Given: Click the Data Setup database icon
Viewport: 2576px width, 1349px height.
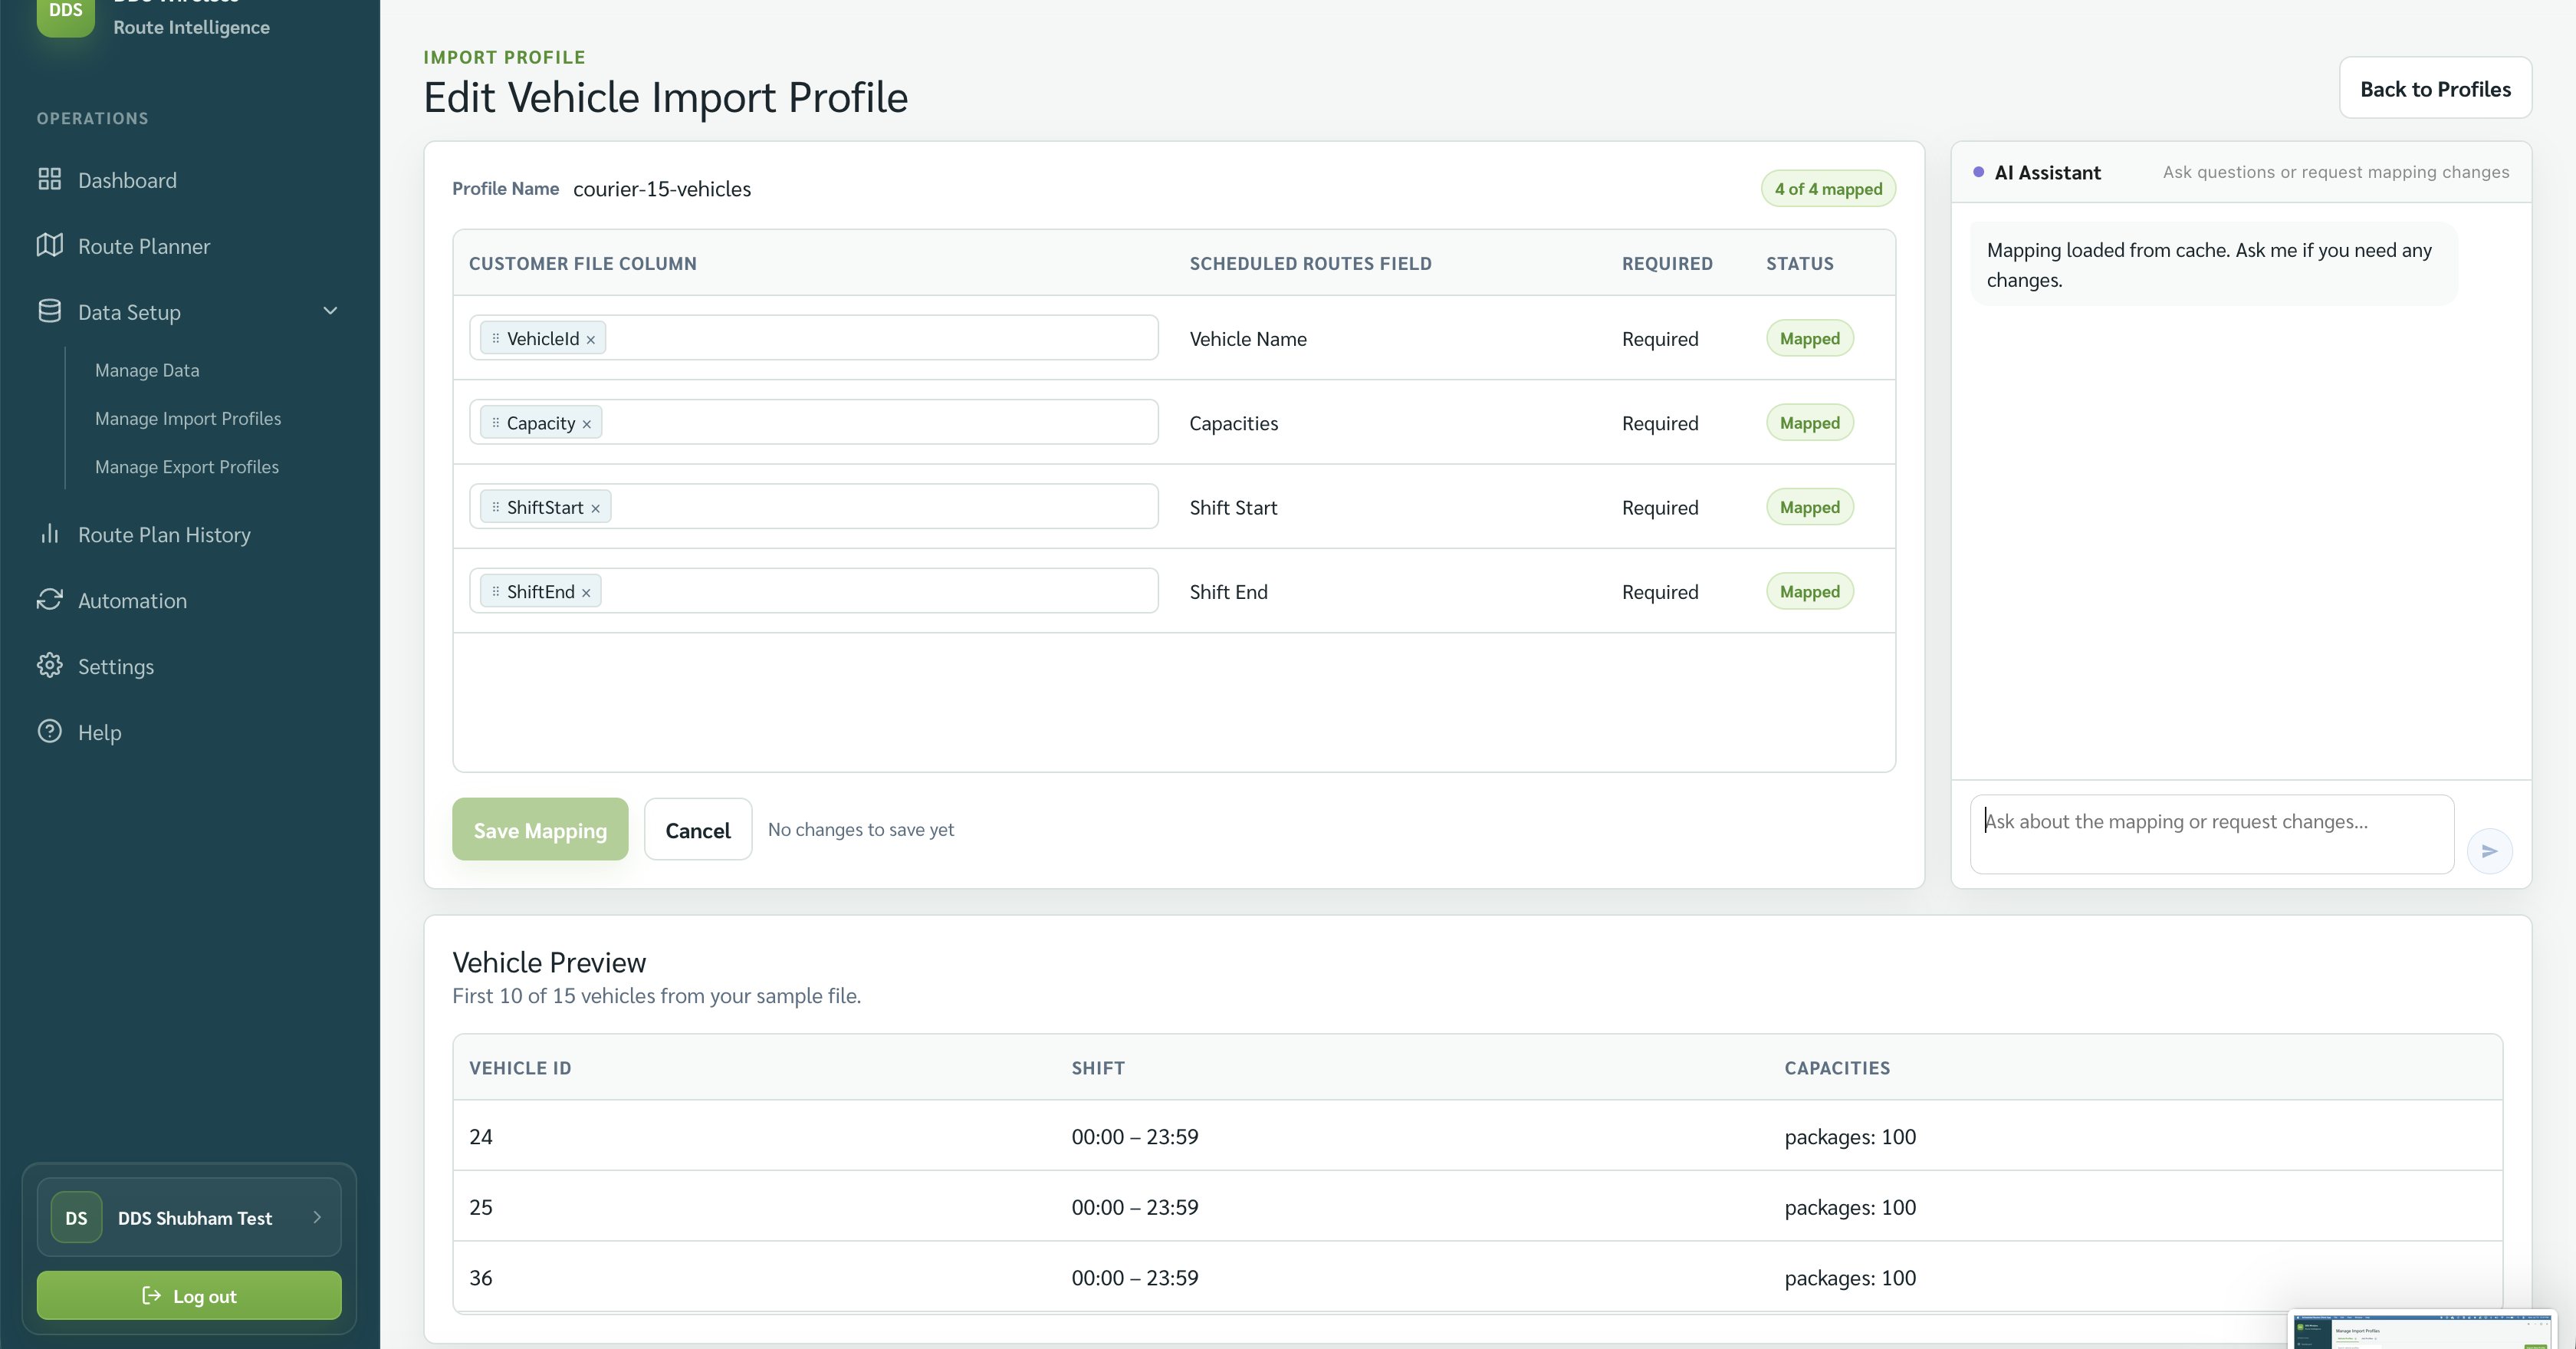Looking at the screenshot, I should pyautogui.click(x=49, y=311).
